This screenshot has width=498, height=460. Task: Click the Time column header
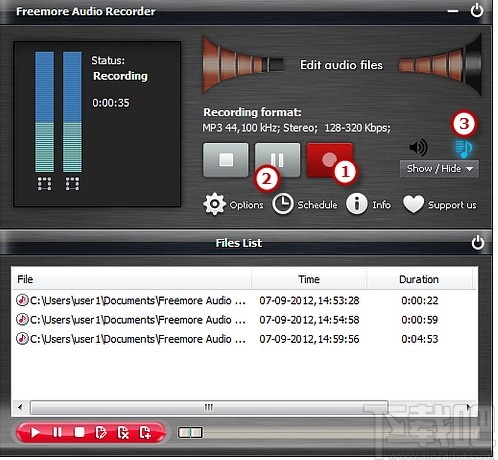click(x=309, y=279)
